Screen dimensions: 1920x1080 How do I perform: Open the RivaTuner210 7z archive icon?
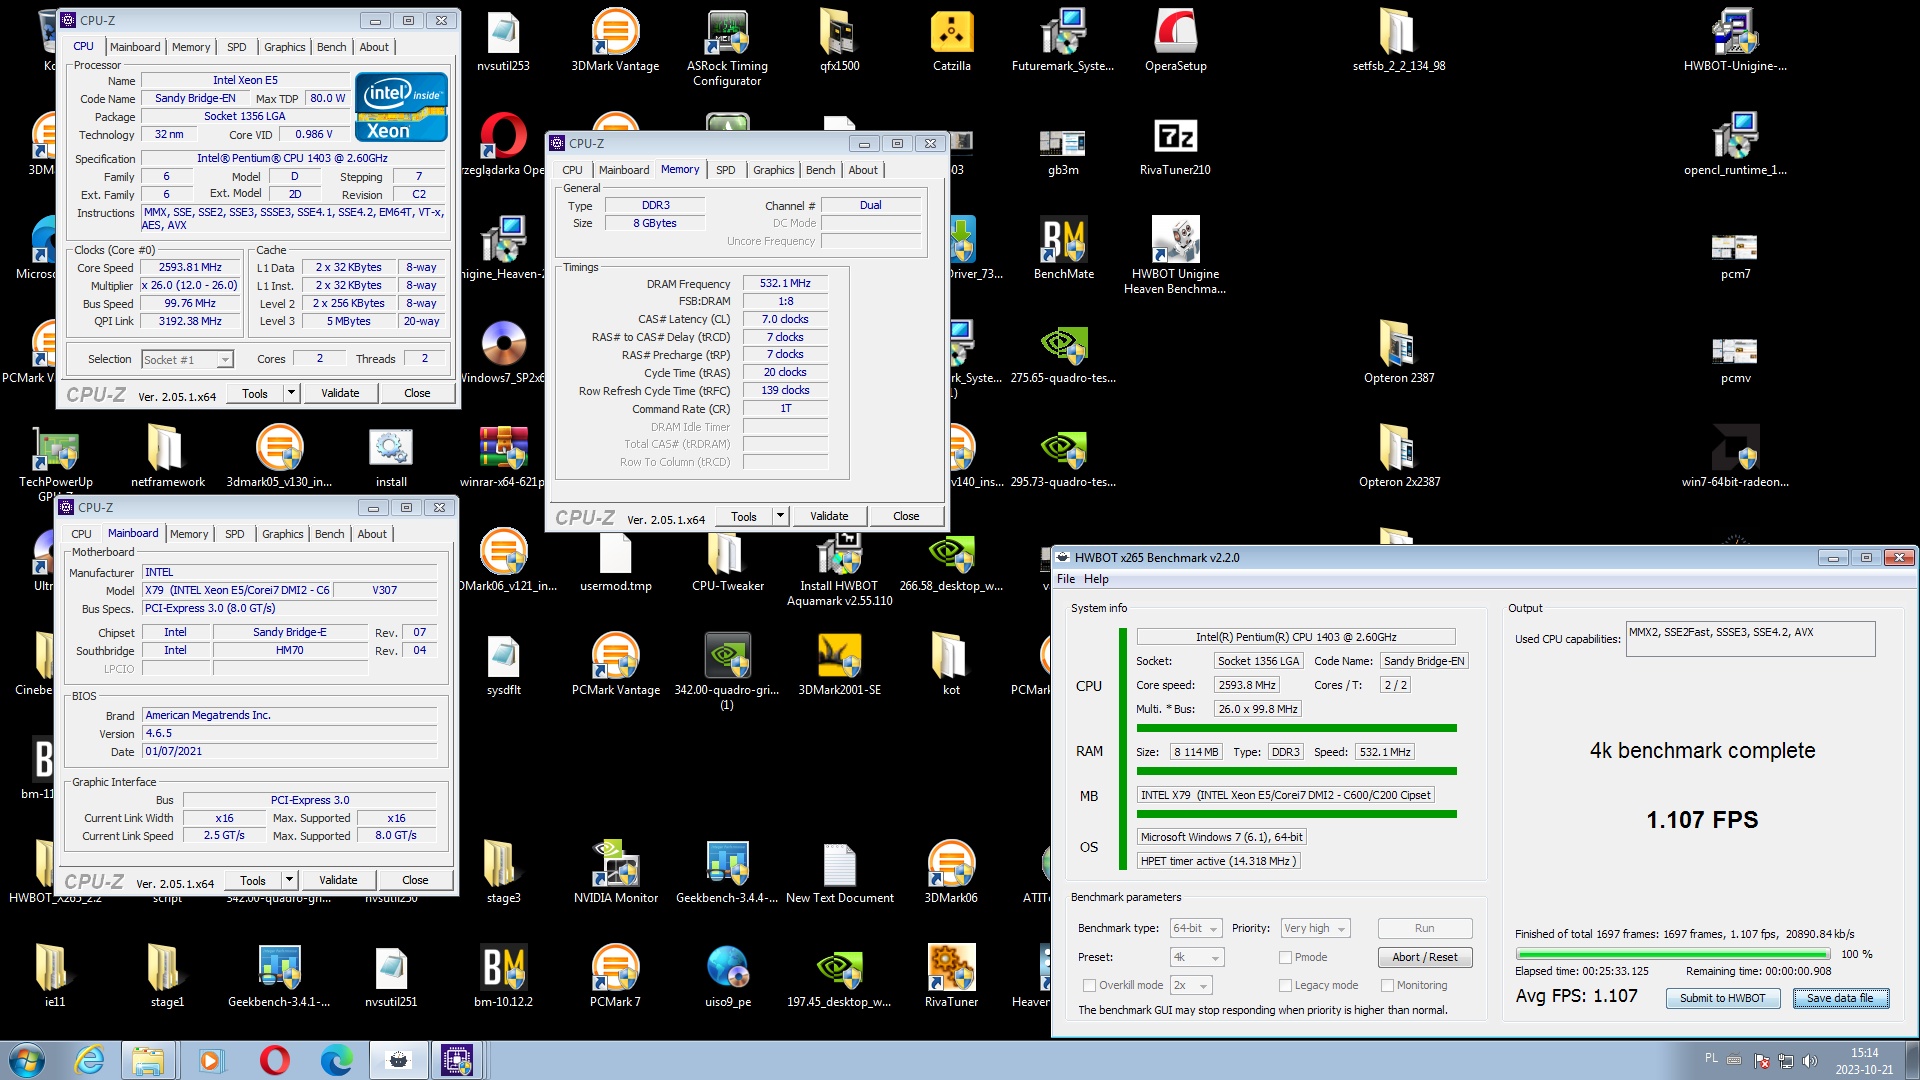[x=1175, y=145]
